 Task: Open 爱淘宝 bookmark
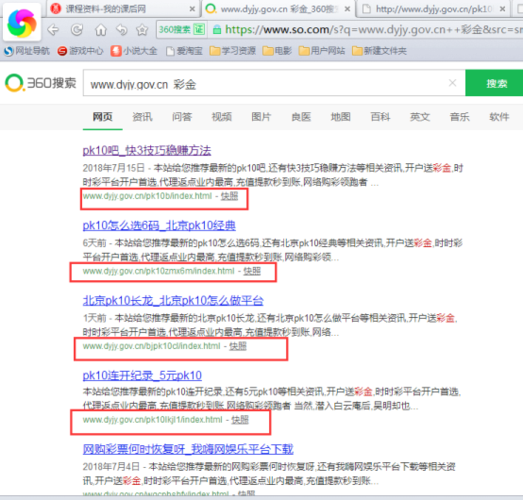tap(184, 51)
